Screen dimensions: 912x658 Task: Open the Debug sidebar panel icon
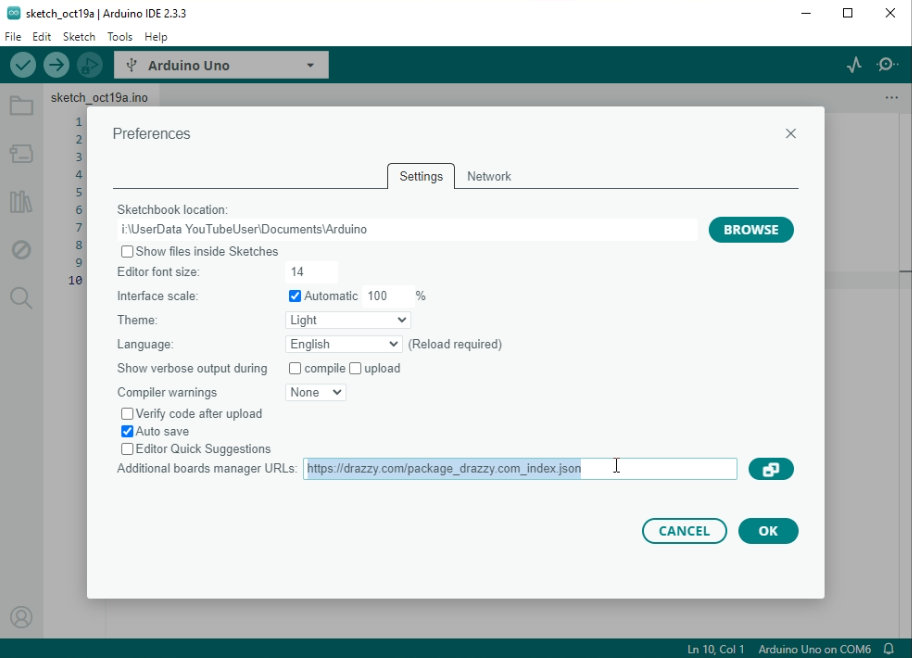pos(22,250)
